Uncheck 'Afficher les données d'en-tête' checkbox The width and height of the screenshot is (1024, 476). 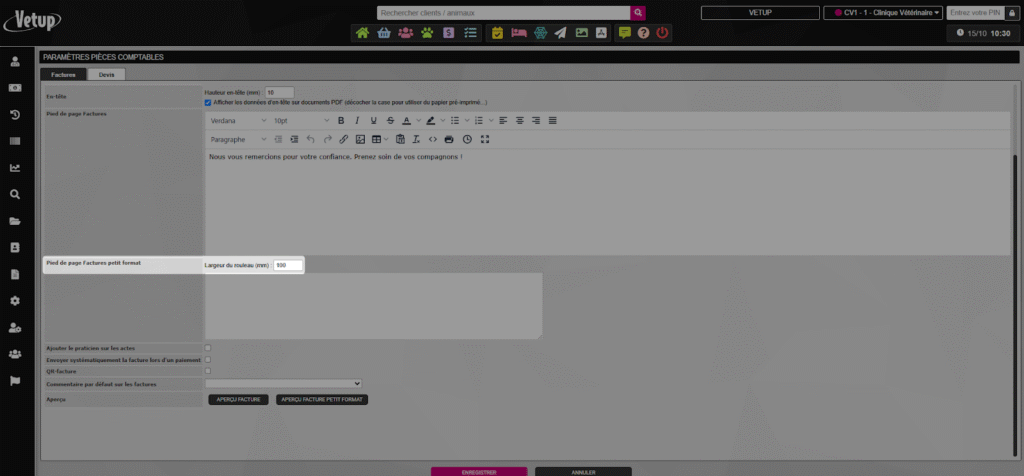pos(208,102)
